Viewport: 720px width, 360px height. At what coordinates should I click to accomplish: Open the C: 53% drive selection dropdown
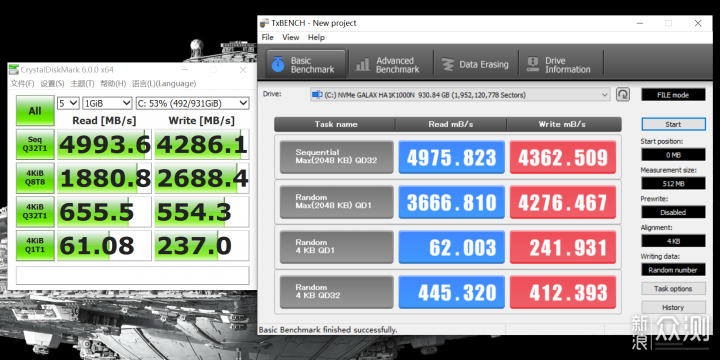192,103
